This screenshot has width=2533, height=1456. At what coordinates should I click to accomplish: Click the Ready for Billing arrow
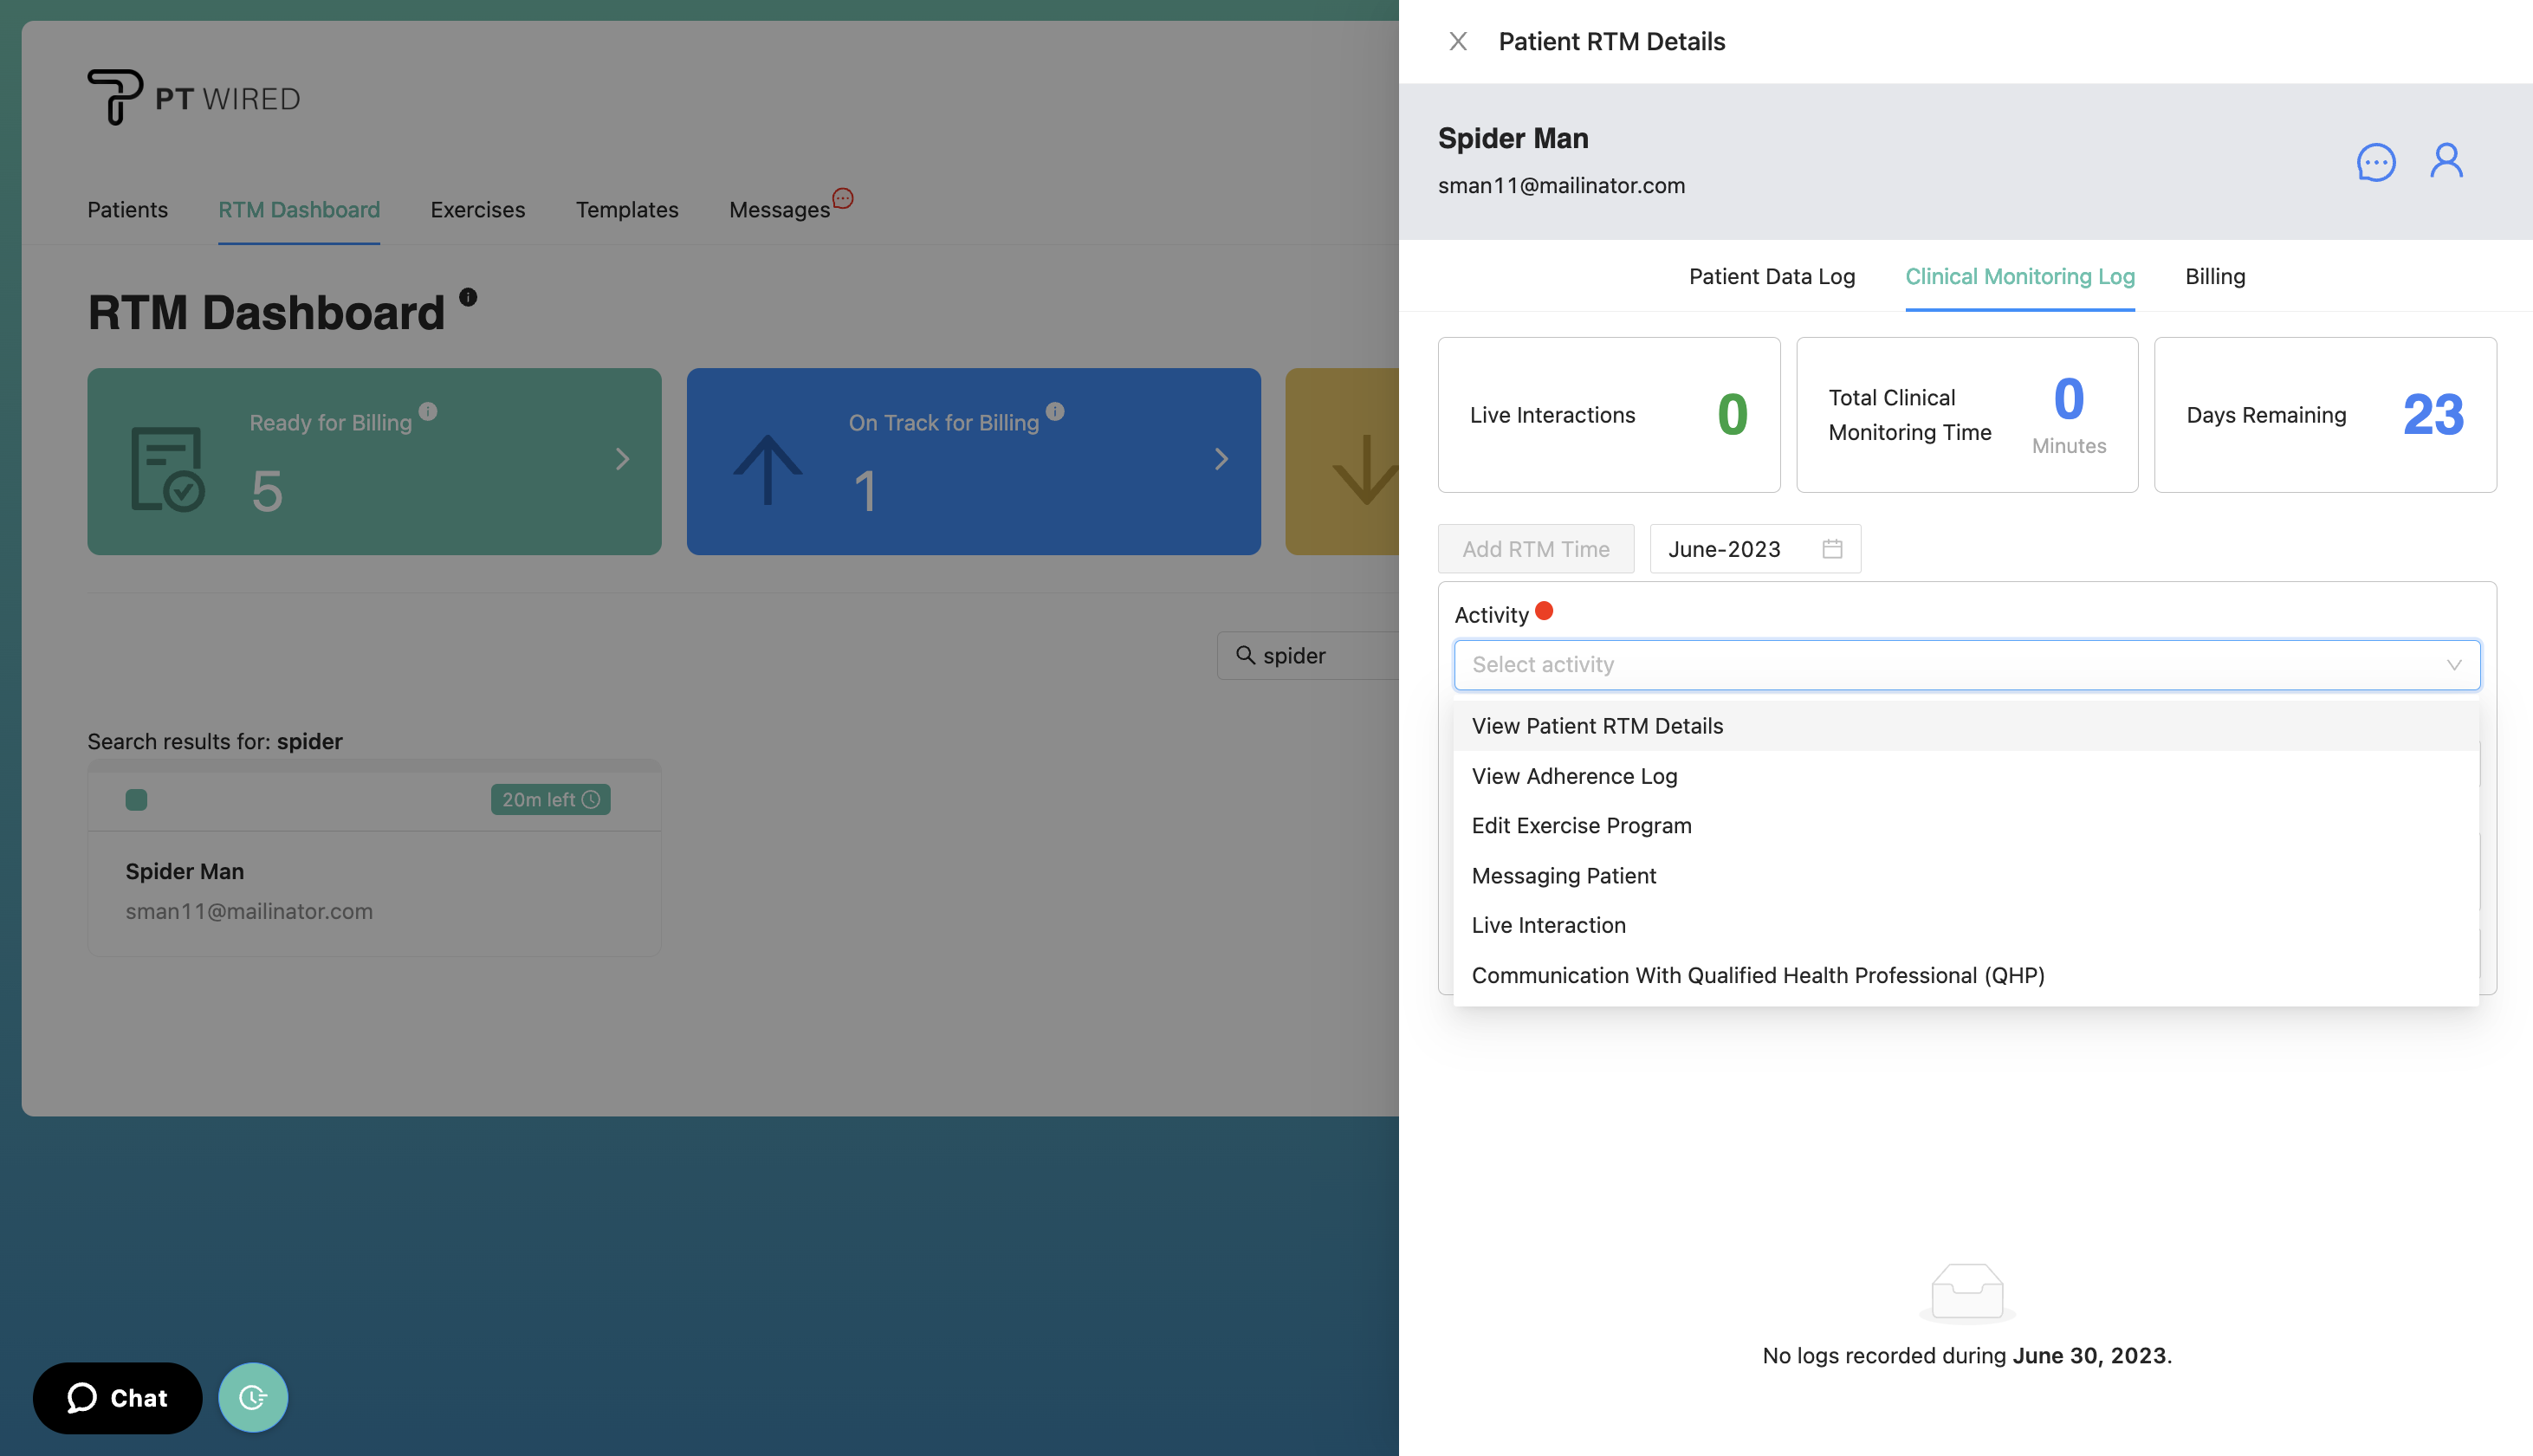(622, 459)
